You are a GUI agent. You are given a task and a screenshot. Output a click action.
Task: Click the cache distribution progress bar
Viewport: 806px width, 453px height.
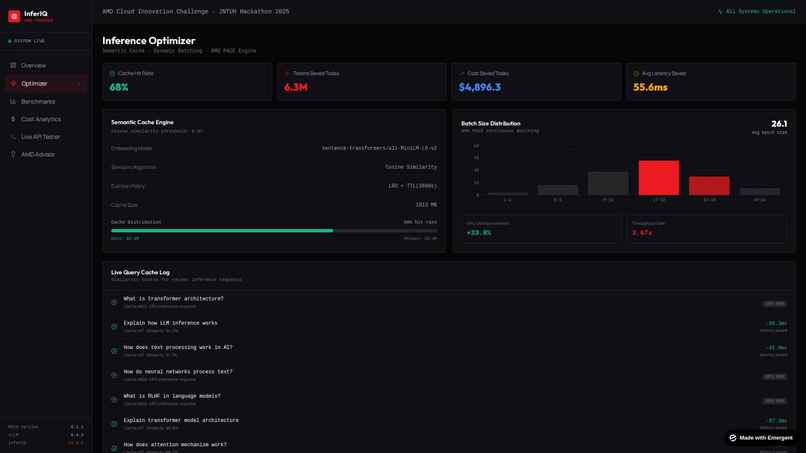coord(274,231)
